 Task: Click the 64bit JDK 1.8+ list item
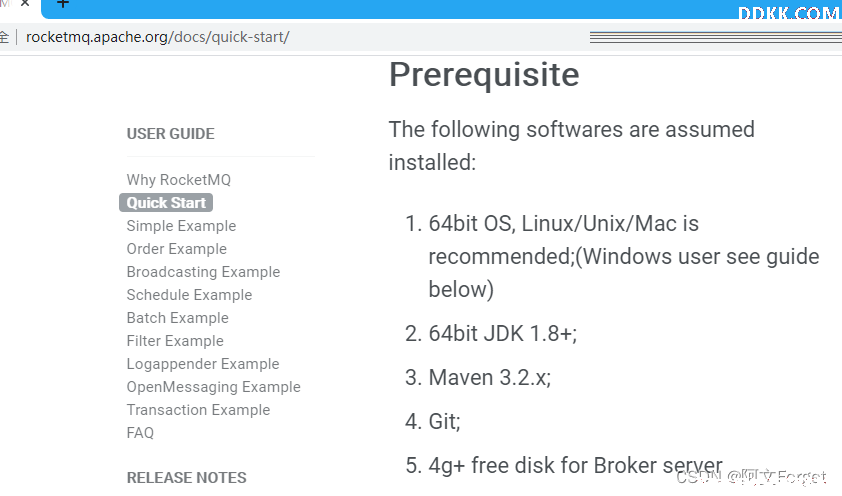pyautogui.click(x=502, y=334)
